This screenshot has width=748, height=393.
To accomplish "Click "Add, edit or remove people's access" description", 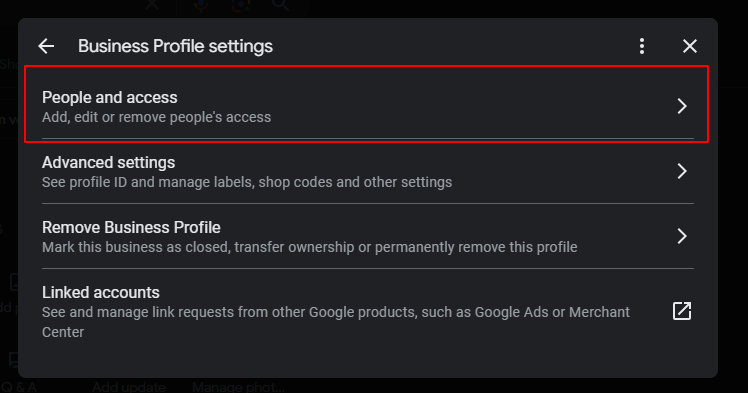I will tap(156, 117).
